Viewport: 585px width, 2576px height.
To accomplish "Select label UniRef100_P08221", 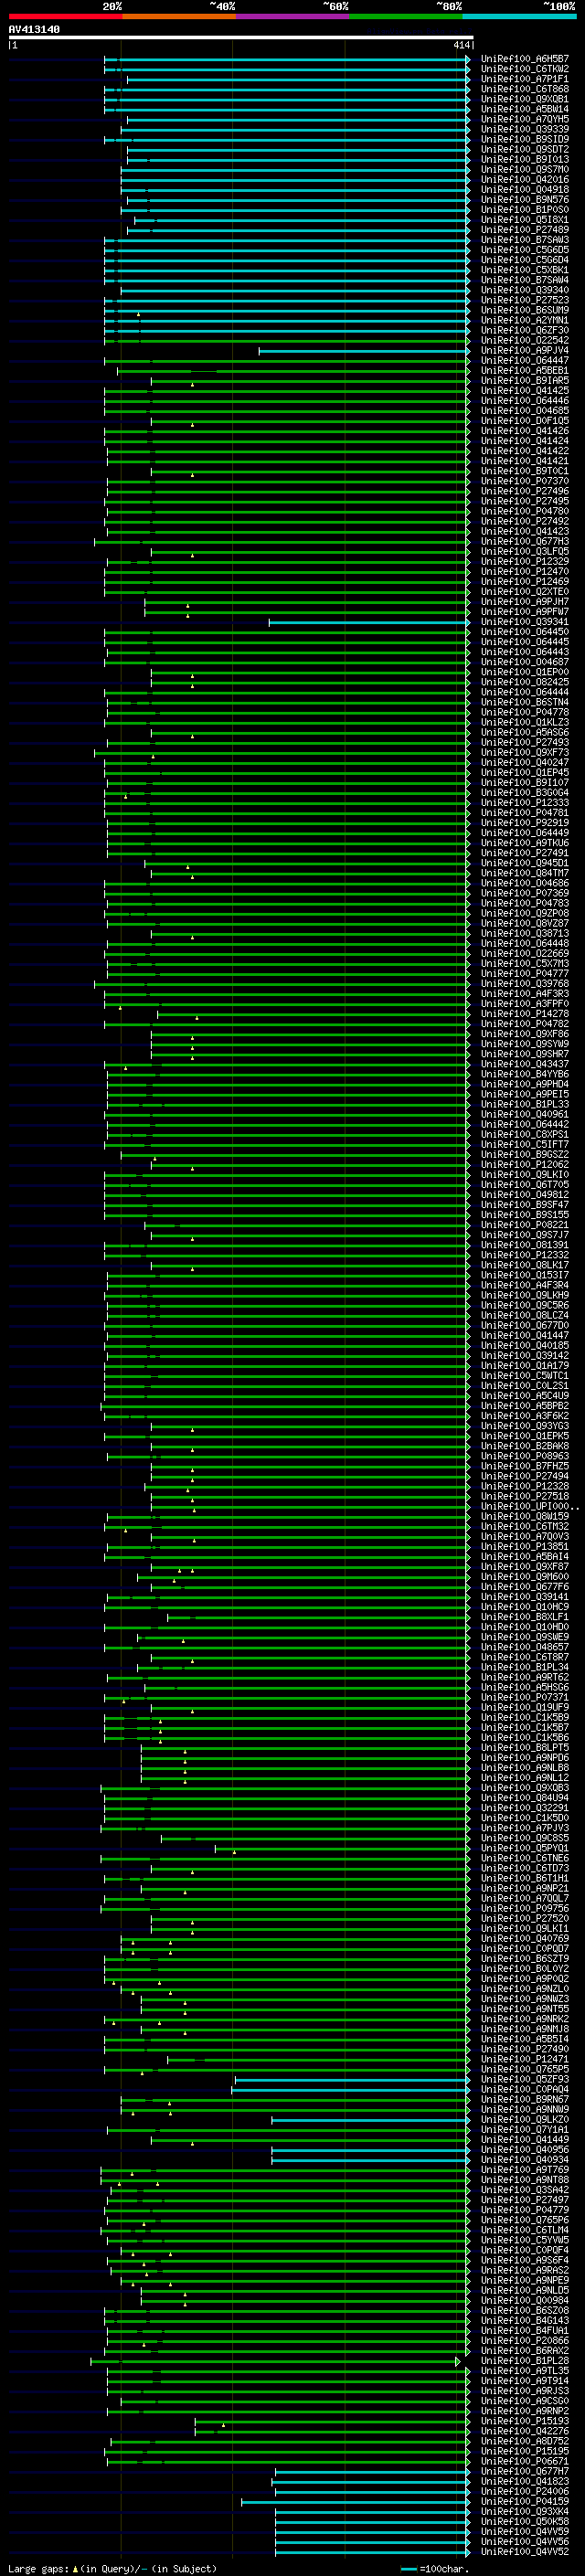I will pos(525,1224).
